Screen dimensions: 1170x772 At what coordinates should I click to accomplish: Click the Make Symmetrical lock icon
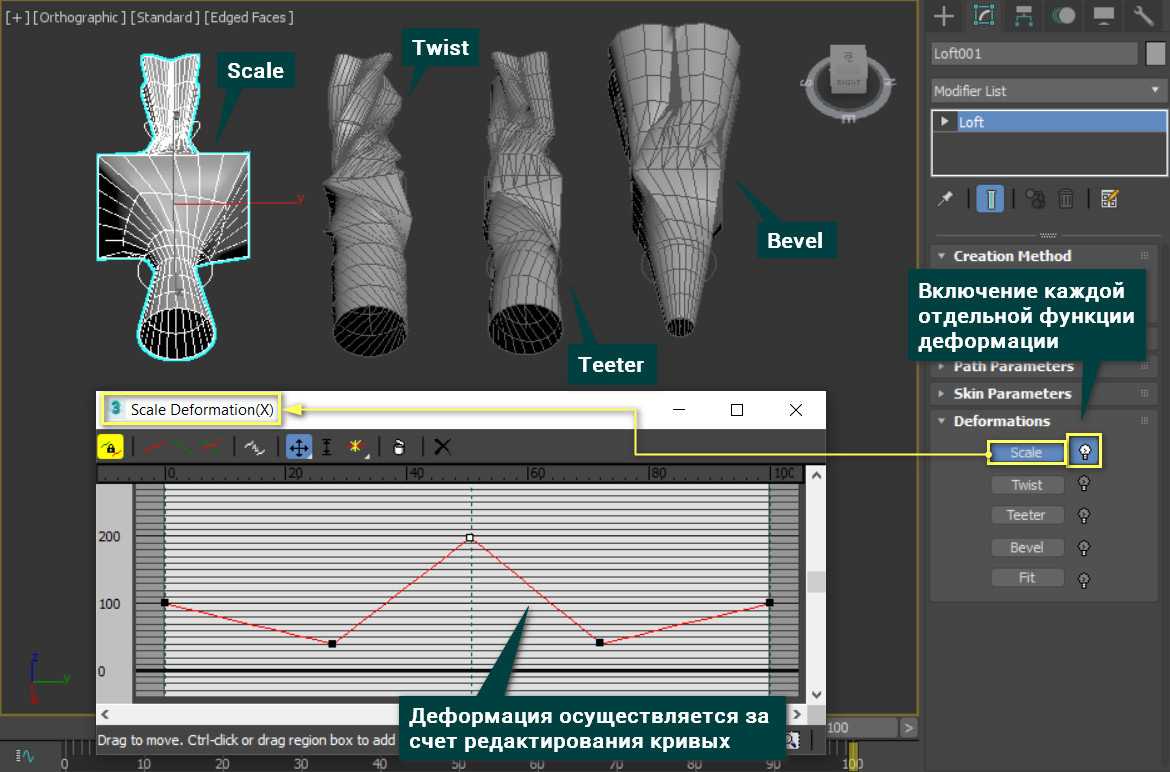110,447
